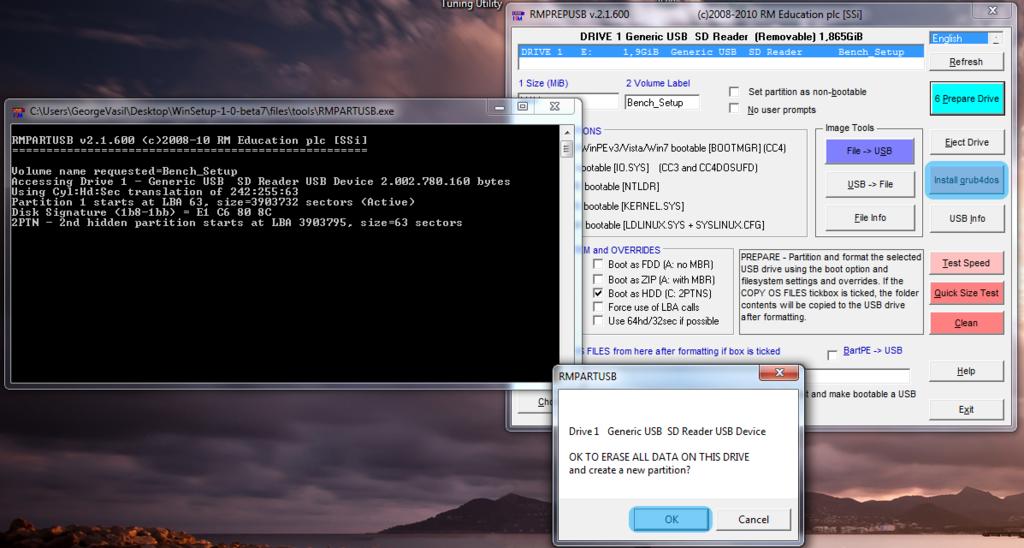Confirm erase by clicking OK
Viewport: 1024px width, 548px height.
(671, 519)
